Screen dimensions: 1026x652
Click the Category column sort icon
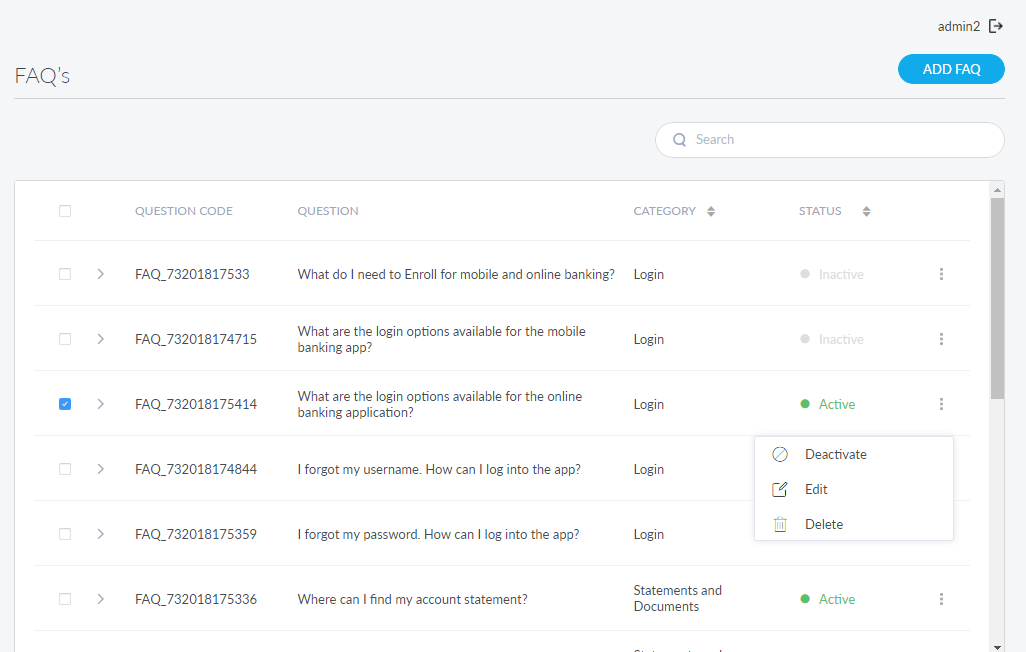[x=711, y=211]
